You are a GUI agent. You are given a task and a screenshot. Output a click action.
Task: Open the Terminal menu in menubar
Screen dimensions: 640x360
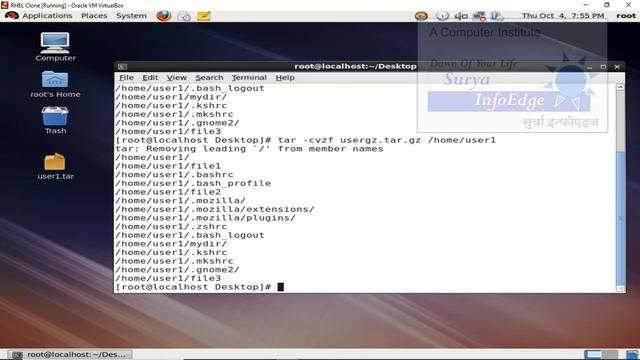point(249,78)
